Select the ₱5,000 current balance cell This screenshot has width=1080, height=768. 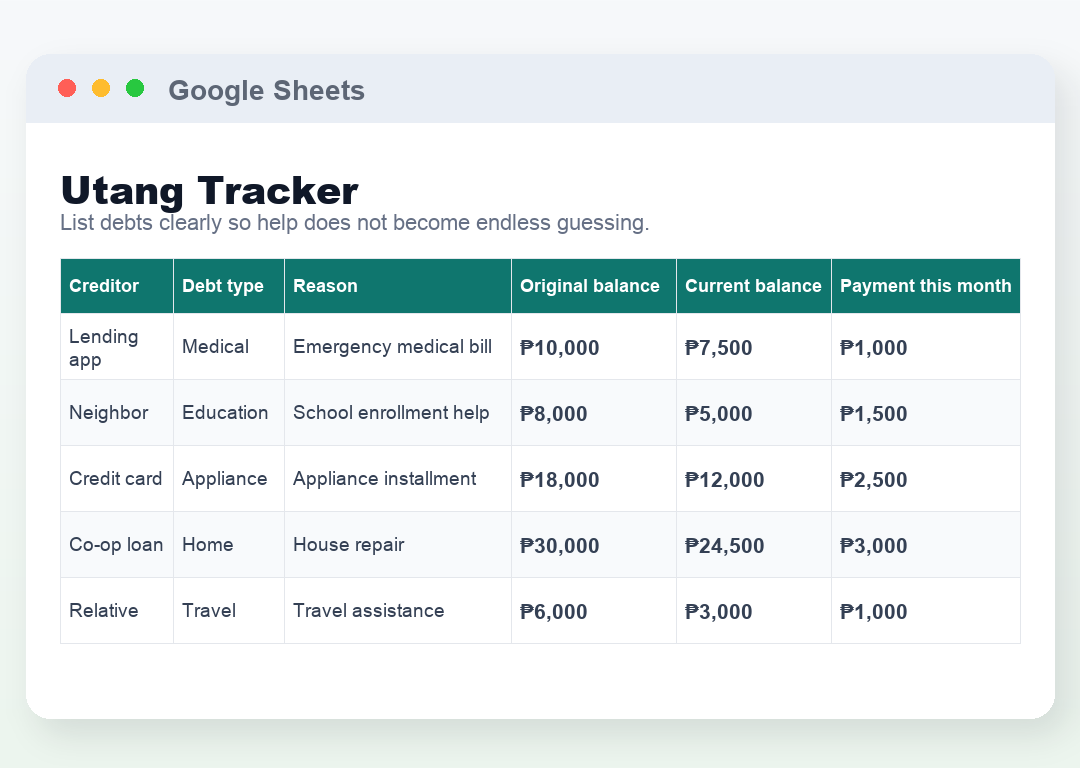[754, 413]
